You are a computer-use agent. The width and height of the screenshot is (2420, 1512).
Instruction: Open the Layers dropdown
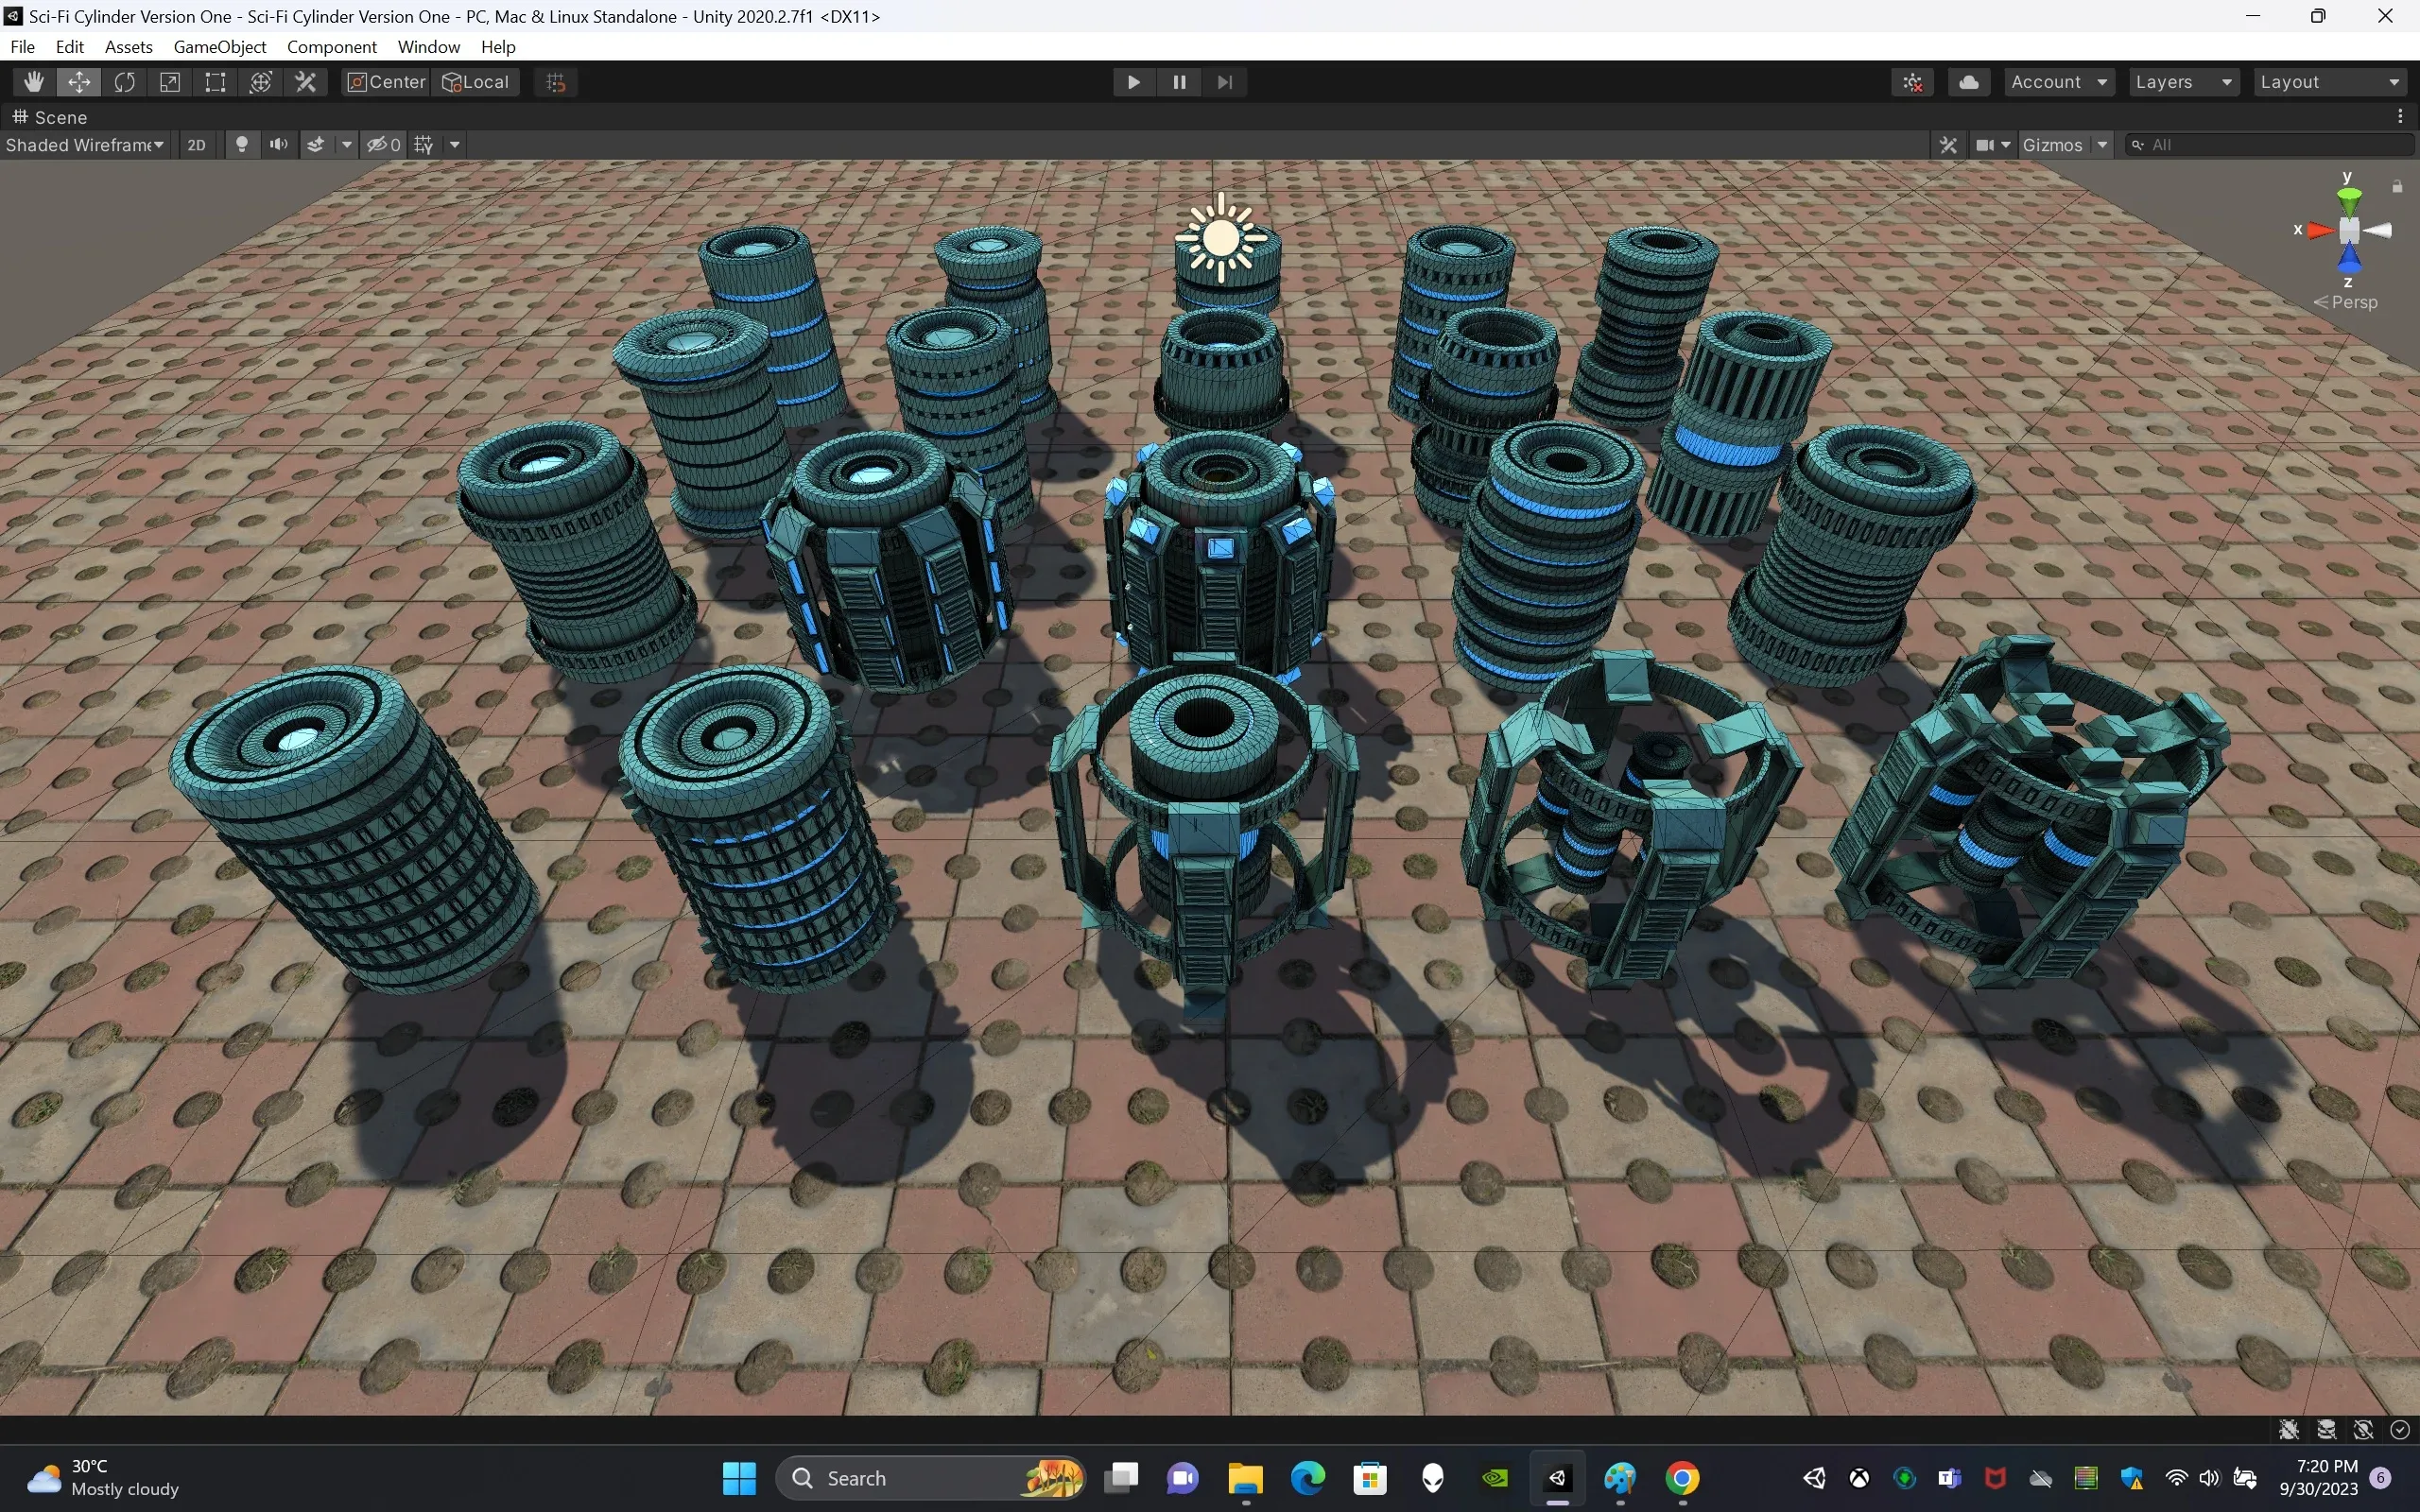2184,82
